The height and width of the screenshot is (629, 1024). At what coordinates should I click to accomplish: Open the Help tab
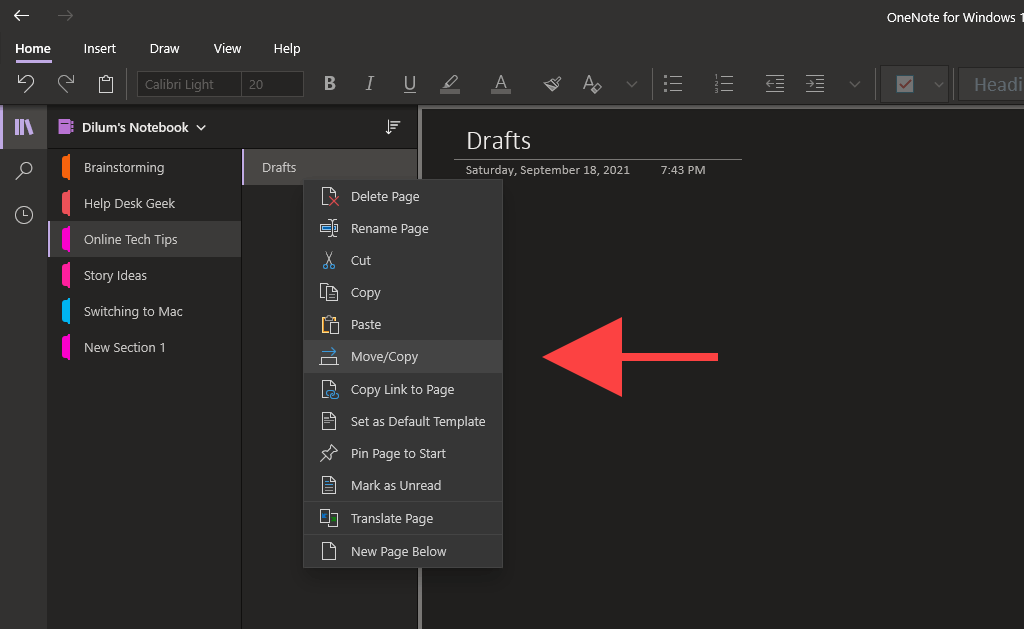pos(287,48)
